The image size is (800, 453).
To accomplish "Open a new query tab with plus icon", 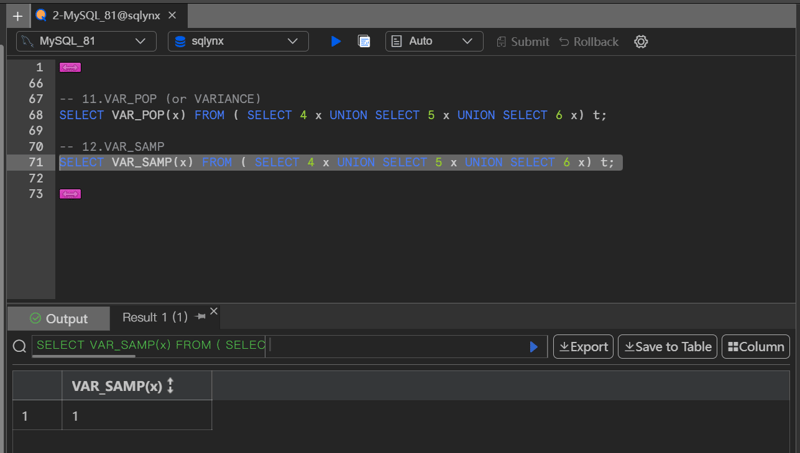I will point(17,16).
